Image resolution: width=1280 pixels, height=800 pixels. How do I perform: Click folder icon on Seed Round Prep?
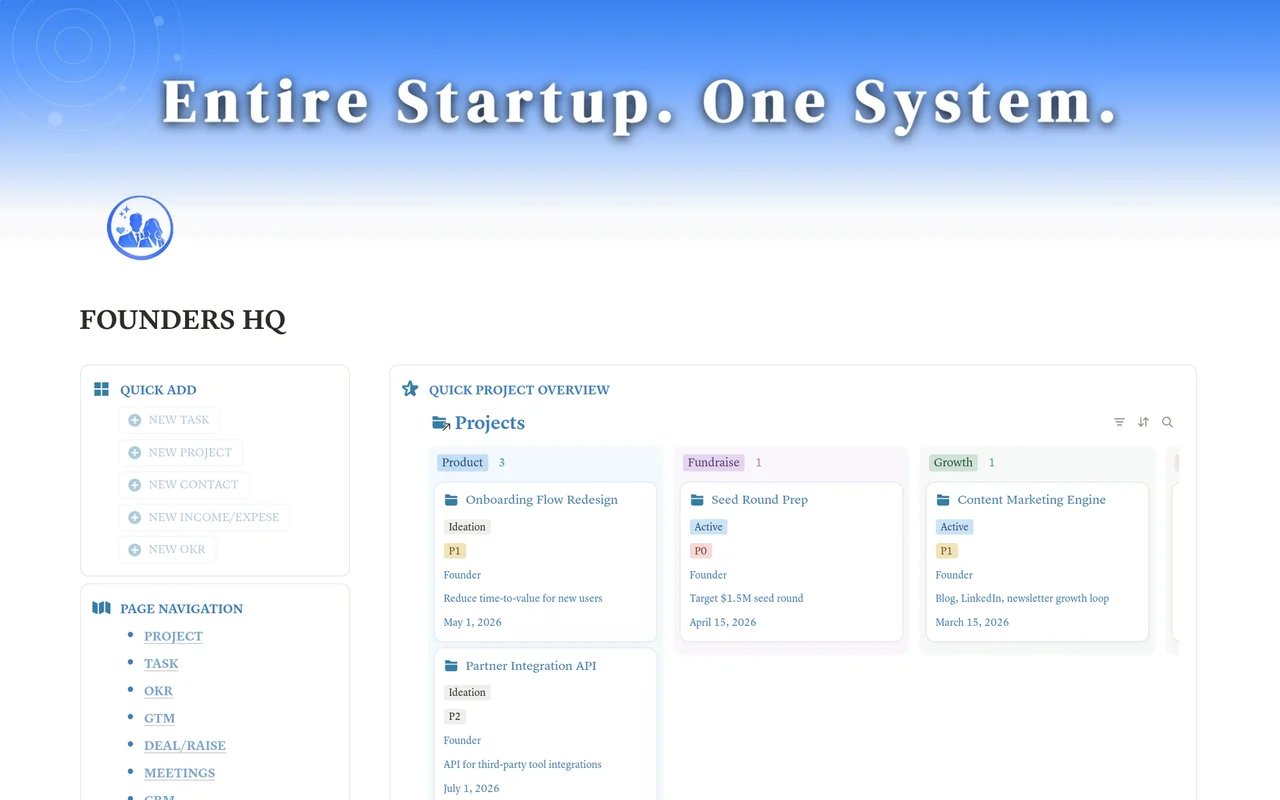pyautogui.click(x=697, y=500)
